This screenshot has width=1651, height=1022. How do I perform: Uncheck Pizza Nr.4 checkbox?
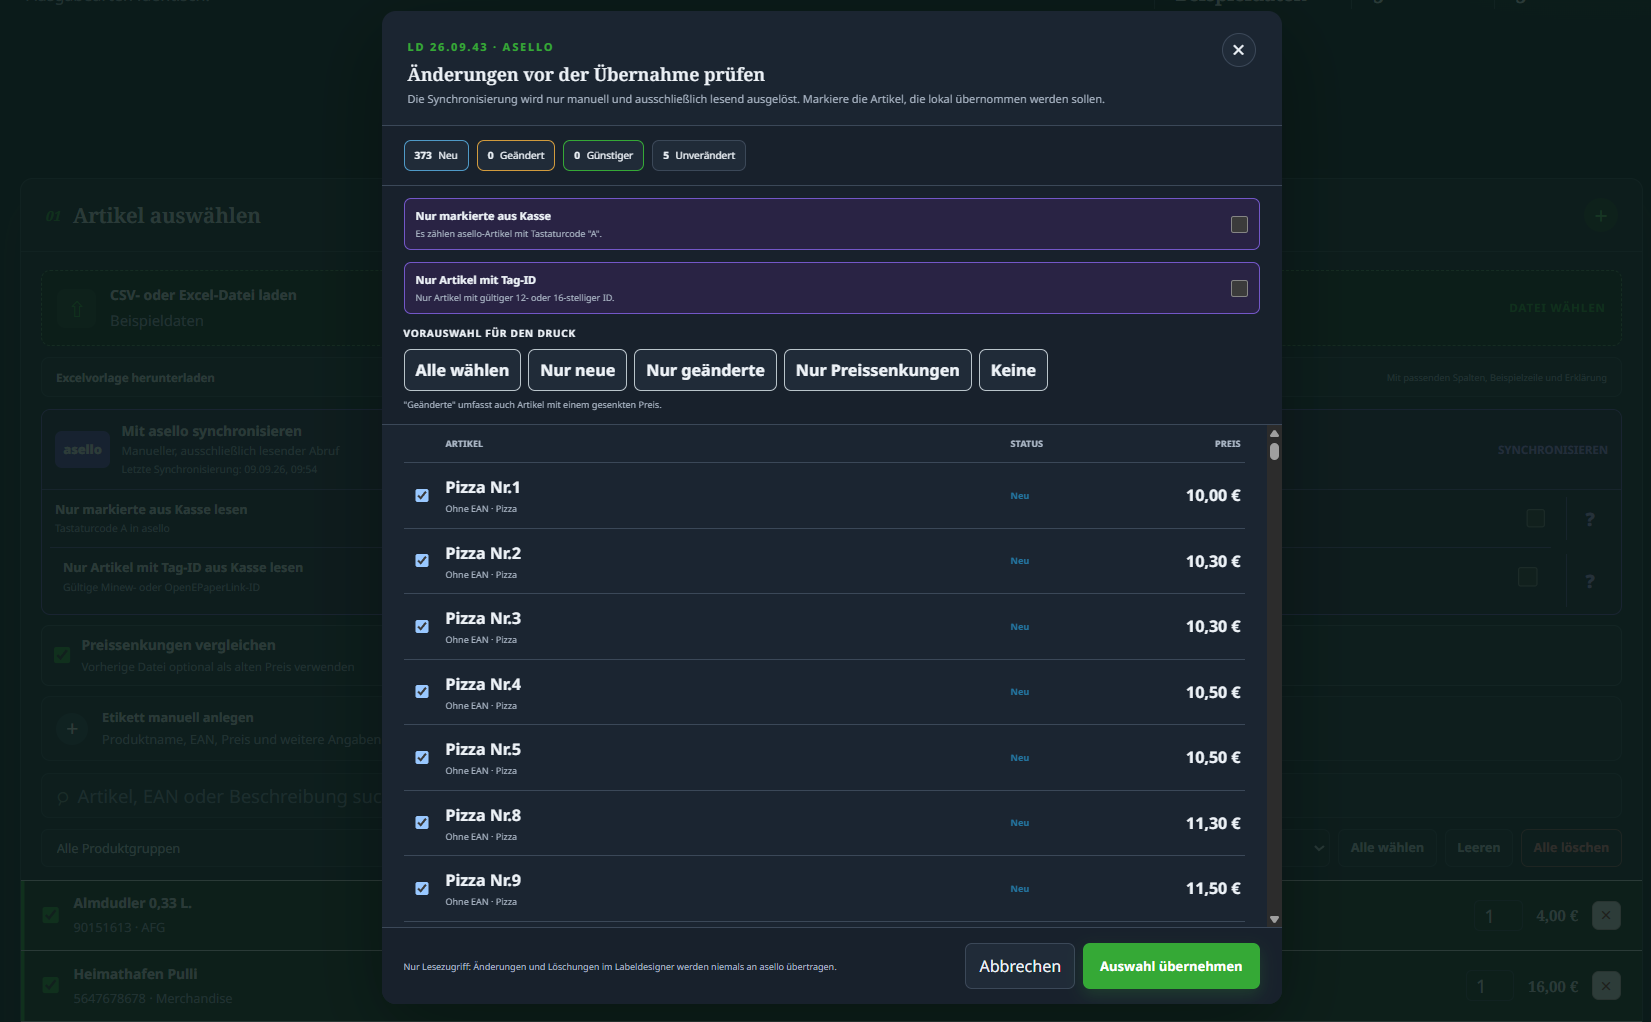(x=422, y=692)
